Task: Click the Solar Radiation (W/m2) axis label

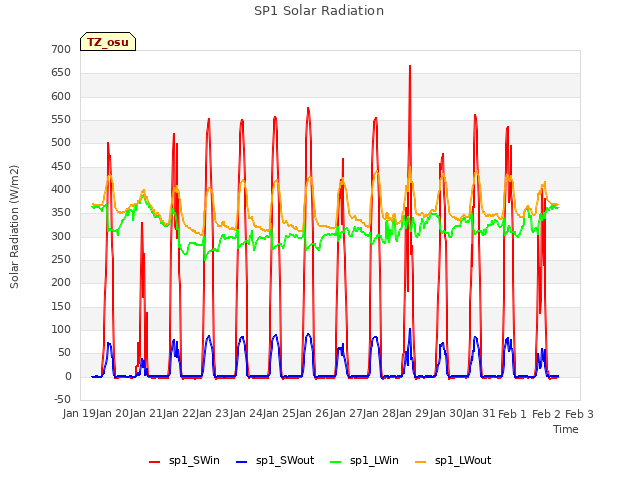Action: (14, 227)
